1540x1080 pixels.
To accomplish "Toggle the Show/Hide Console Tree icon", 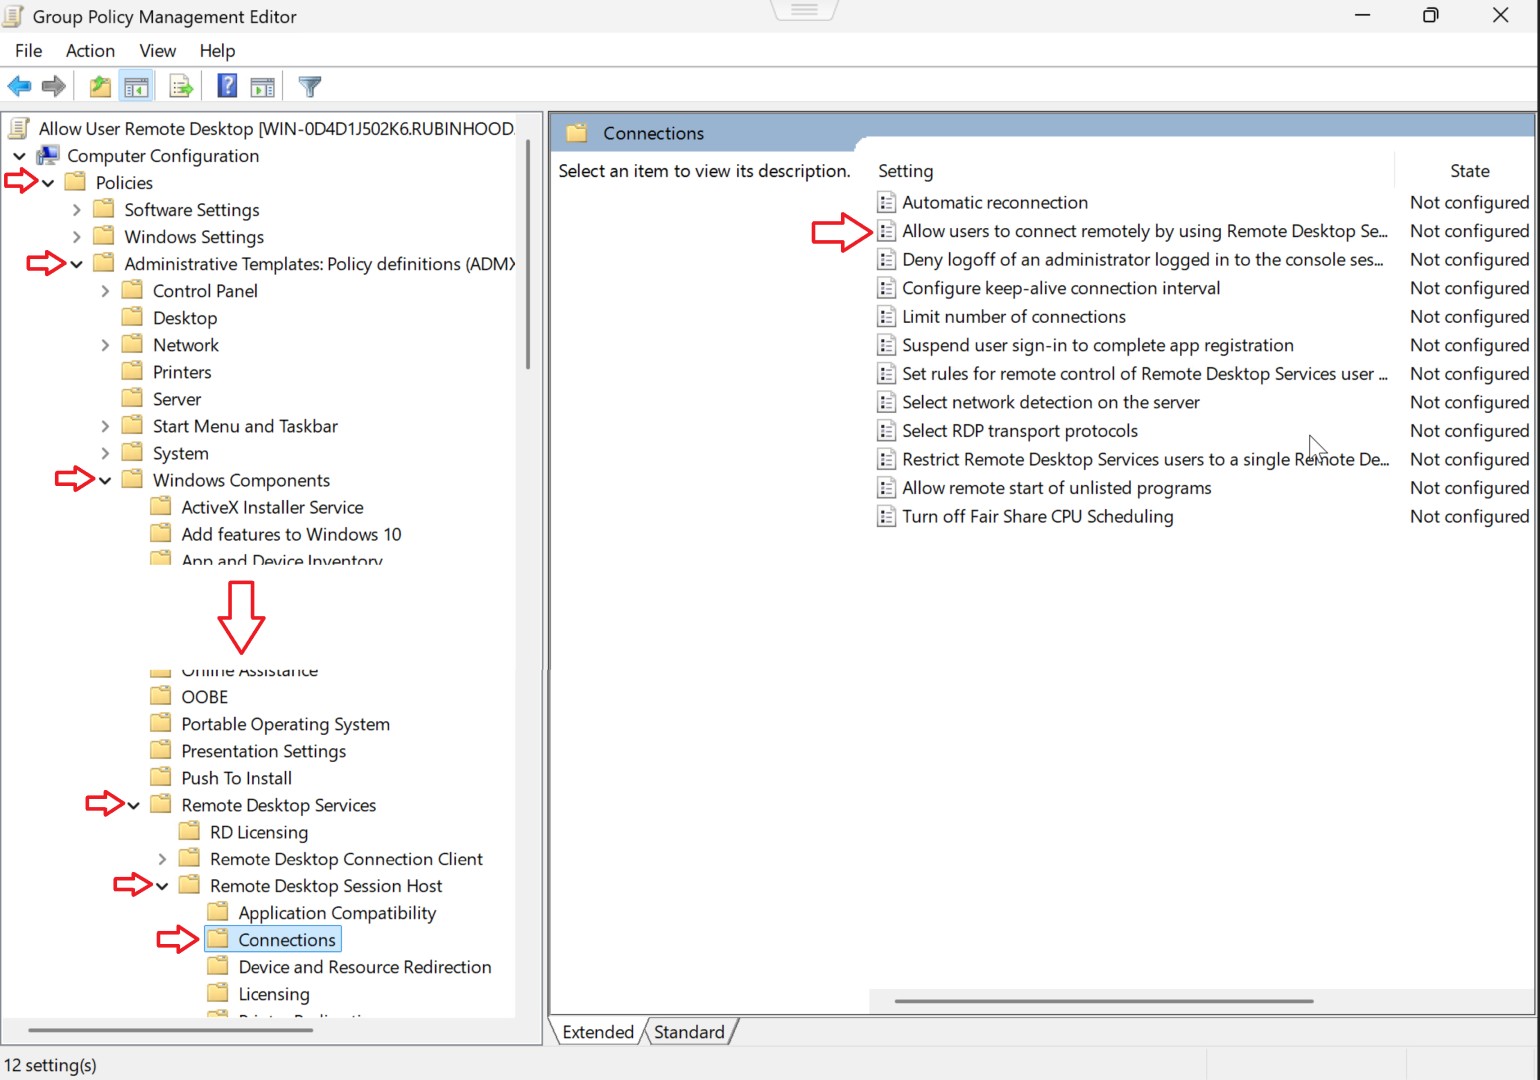I will click(136, 87).
